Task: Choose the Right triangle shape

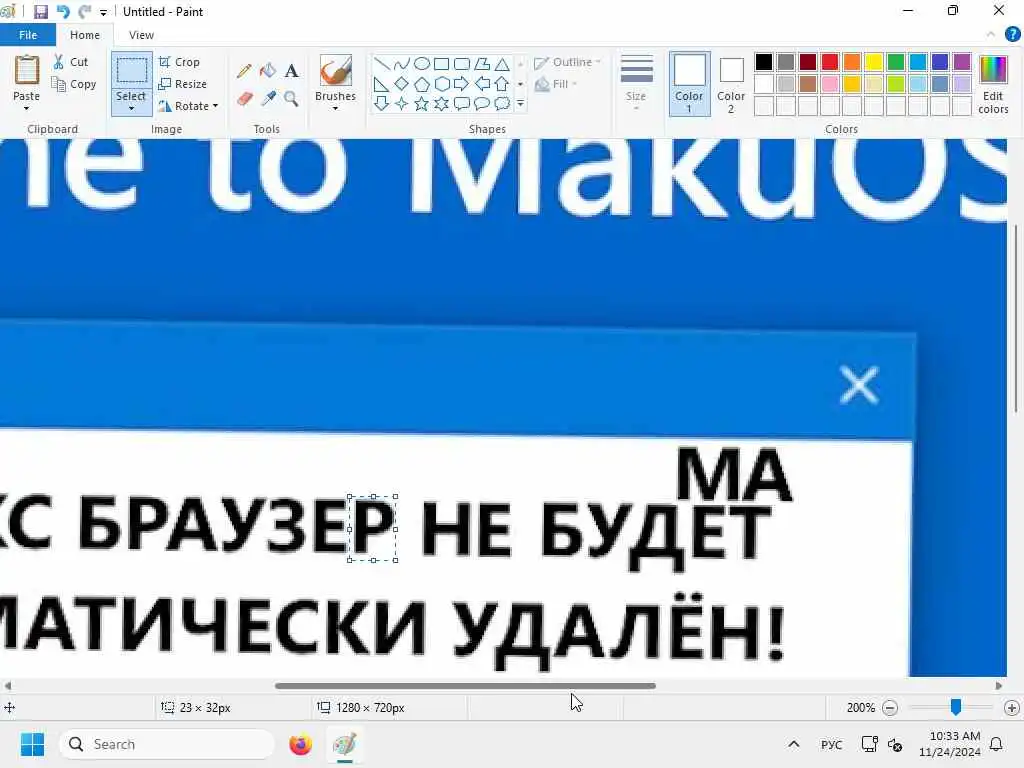Action: coord(382,84)
